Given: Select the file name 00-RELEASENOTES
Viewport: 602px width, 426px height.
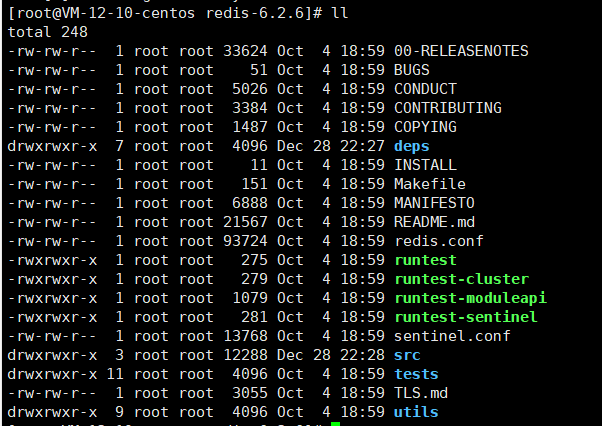Looking at the screenshot, I should coord(461,51).
